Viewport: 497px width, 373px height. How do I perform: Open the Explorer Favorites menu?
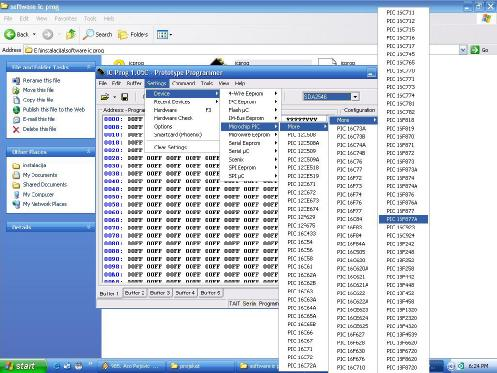[x=65, y=19]
